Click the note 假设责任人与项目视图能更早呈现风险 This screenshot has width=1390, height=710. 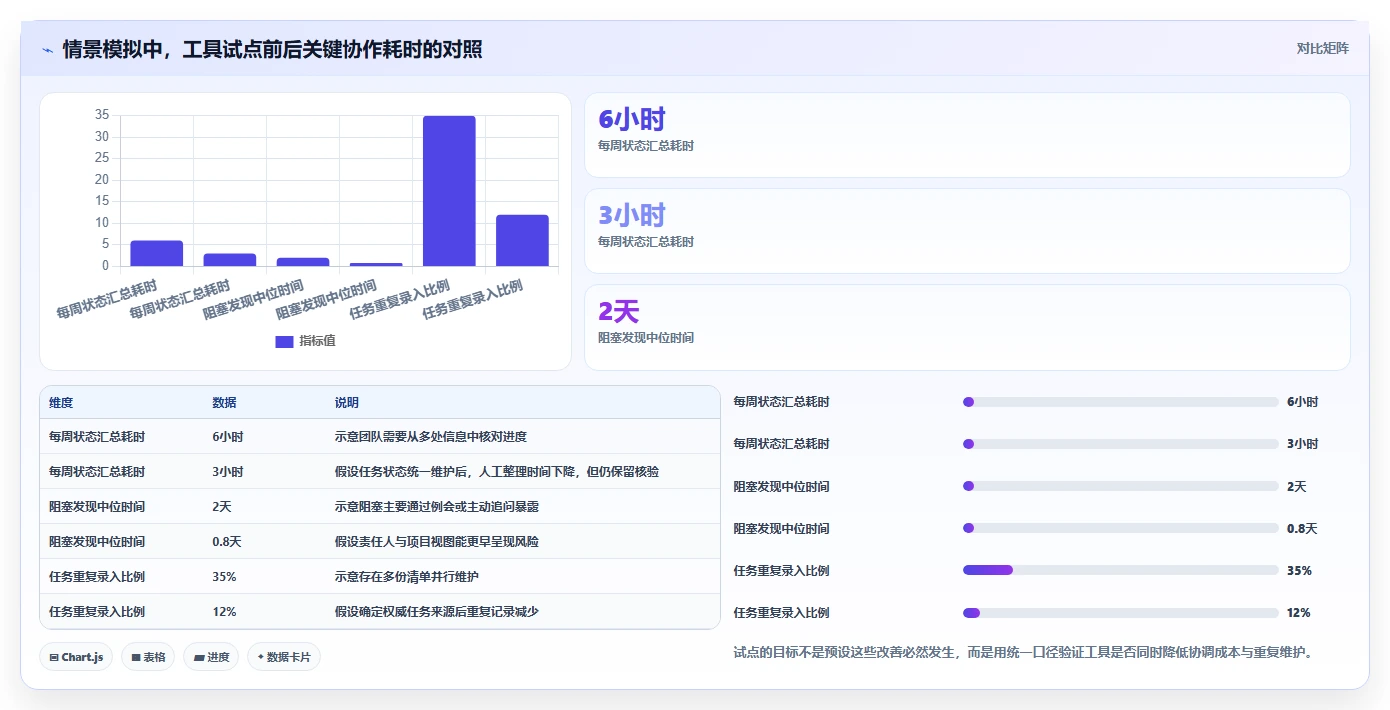coord(437,542)
